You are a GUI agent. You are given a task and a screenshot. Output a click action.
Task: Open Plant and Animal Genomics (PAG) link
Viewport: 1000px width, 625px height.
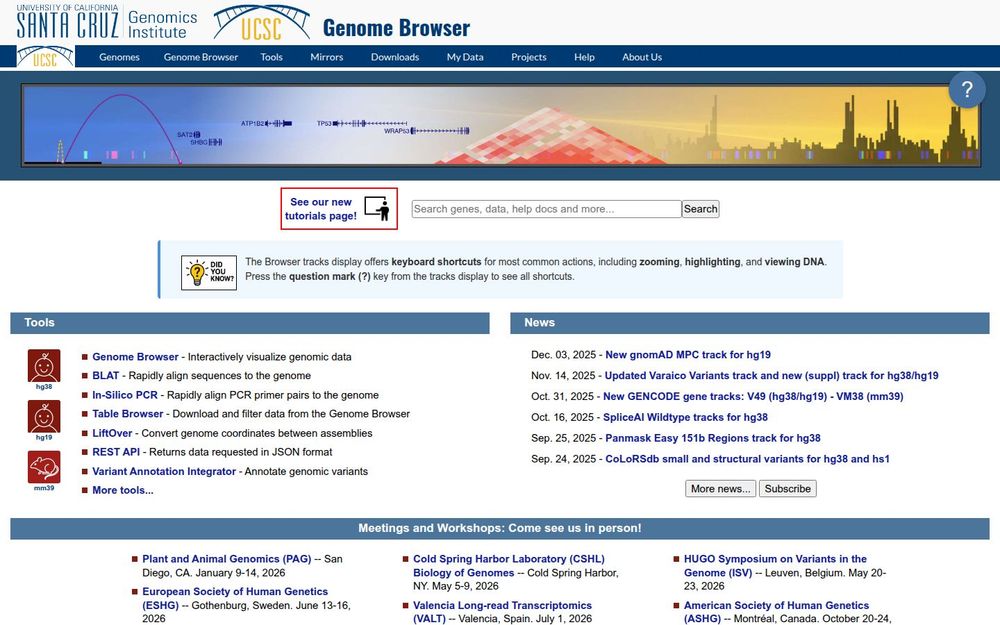(226, 559)
